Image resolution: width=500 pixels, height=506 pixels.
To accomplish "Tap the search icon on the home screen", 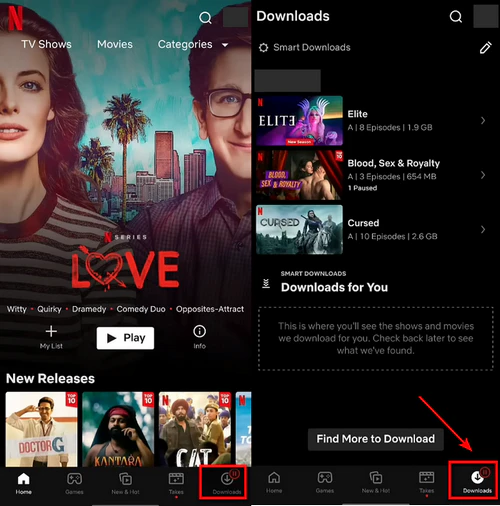I will [205, 18].
